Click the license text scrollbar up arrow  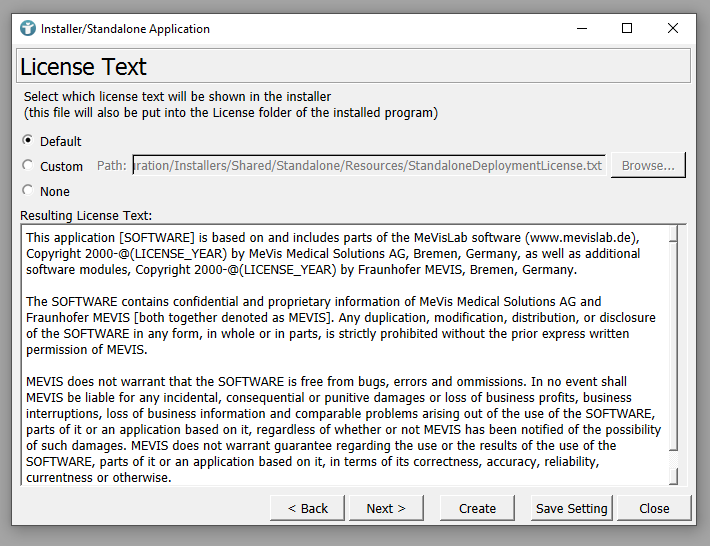point(674,233)
